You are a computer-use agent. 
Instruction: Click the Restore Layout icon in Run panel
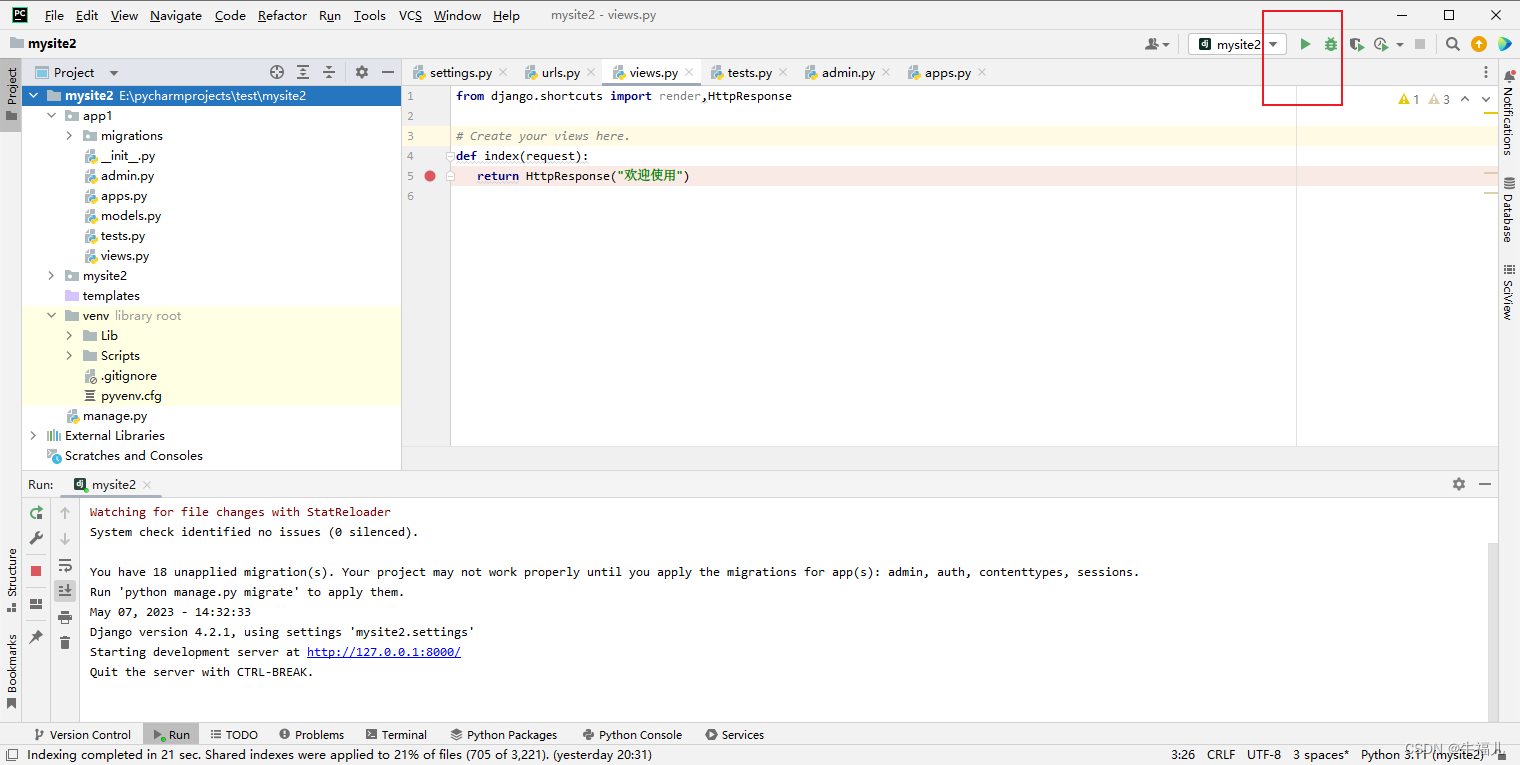pyautogui.click(x=36, y=604)
